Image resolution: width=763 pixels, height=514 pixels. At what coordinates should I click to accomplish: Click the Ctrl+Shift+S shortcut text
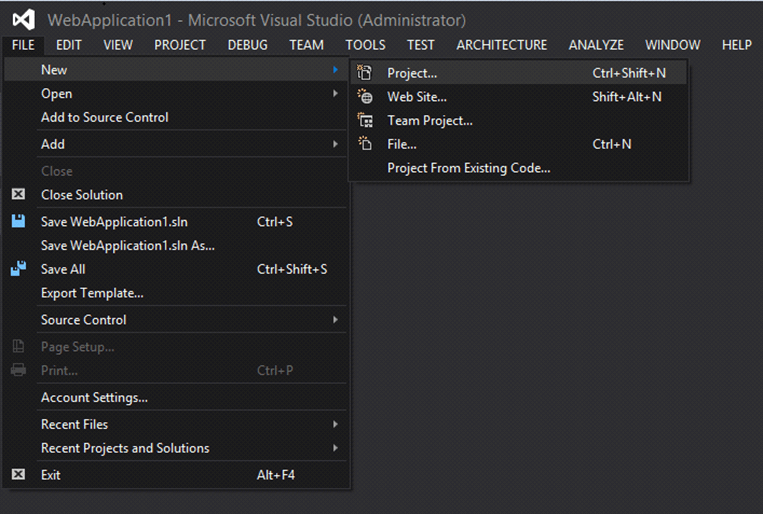[292, 269]
